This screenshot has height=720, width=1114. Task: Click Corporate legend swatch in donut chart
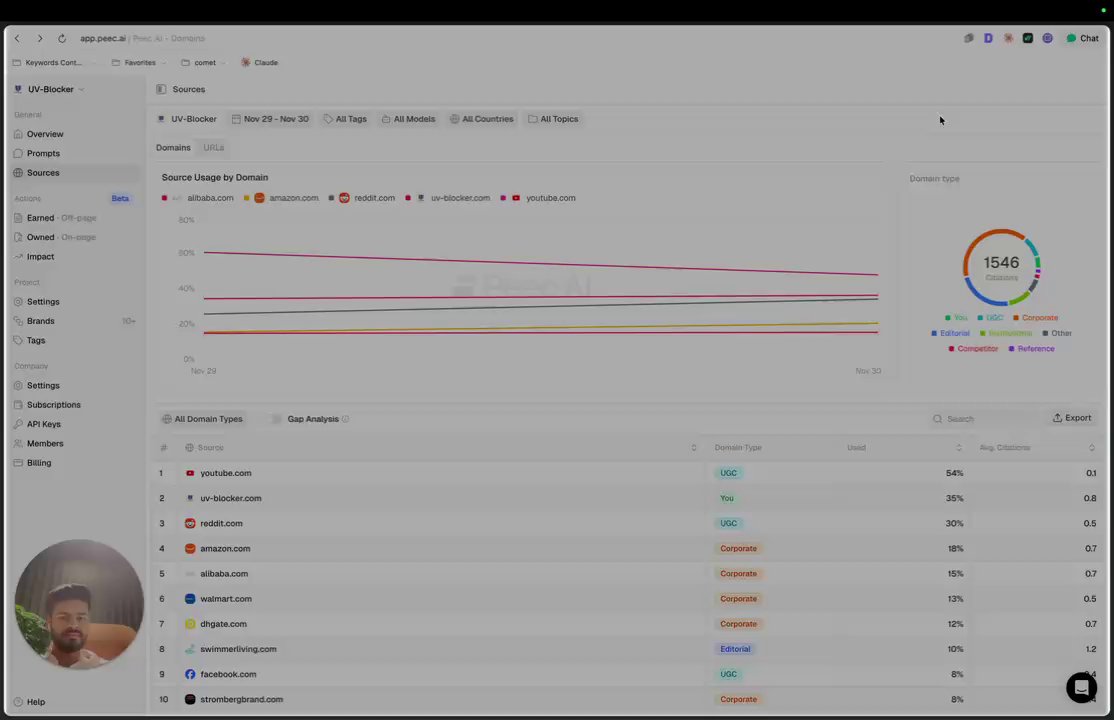tap(1016, 318)
